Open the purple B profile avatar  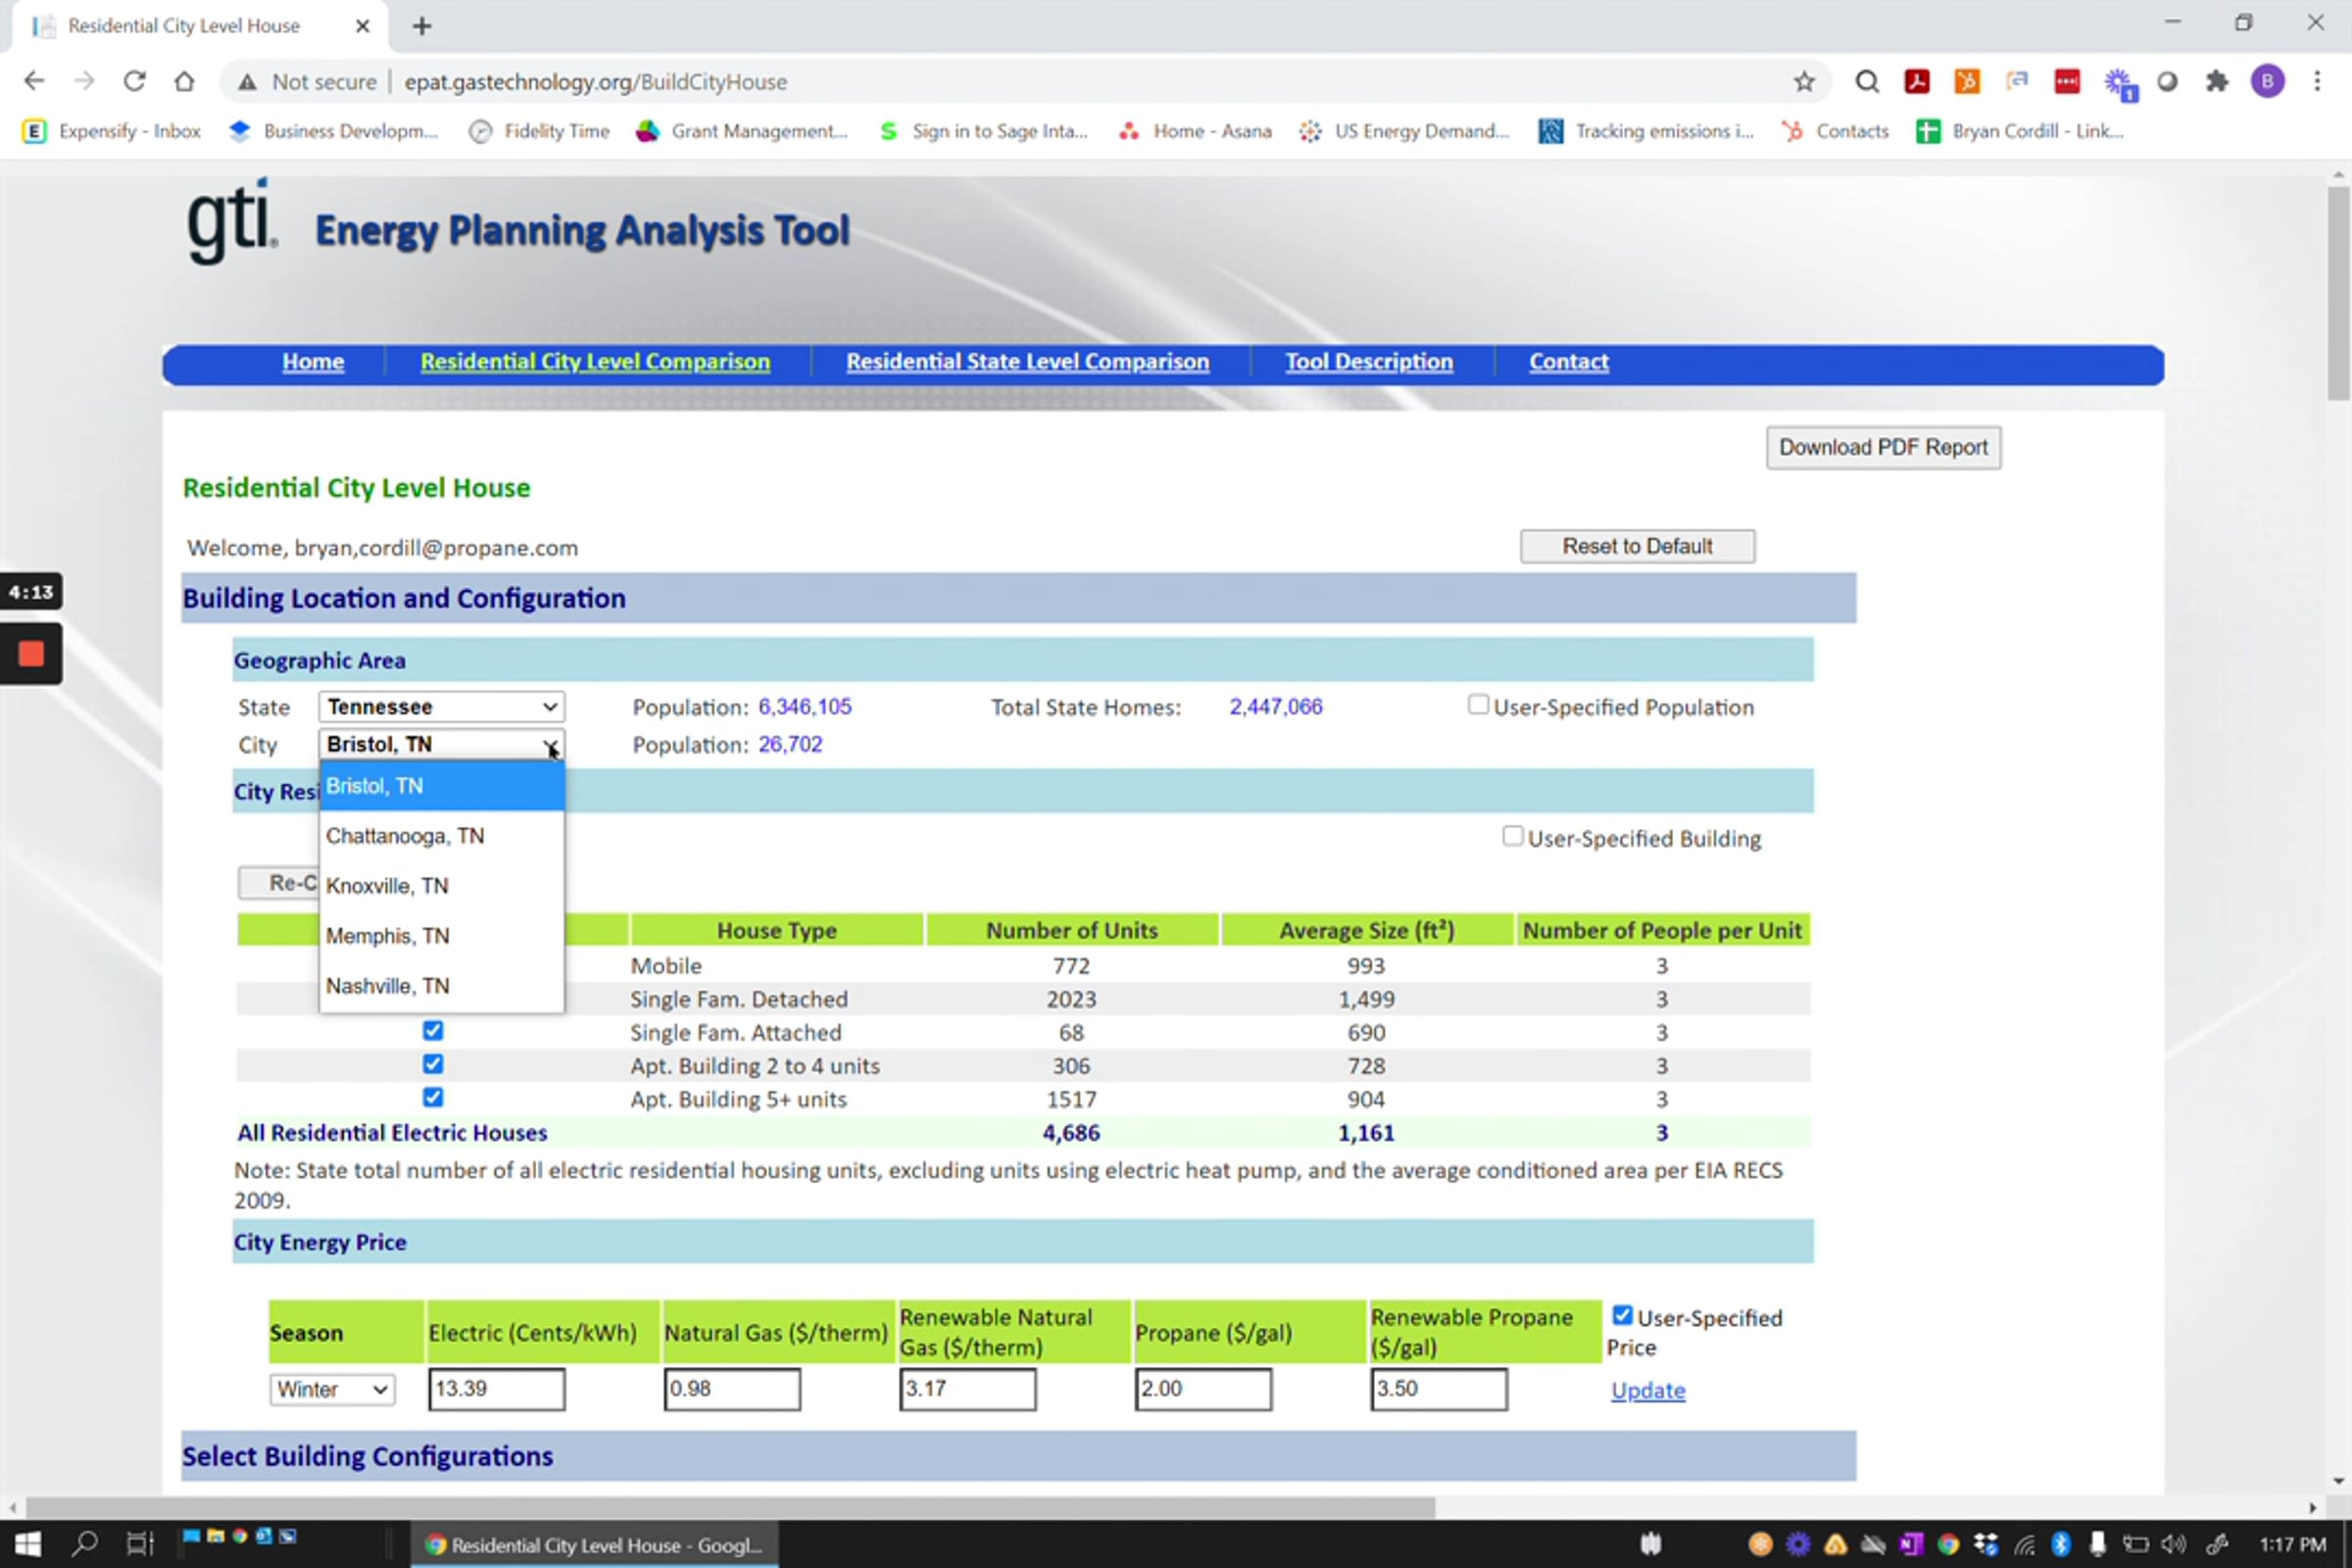(2267, 81)
